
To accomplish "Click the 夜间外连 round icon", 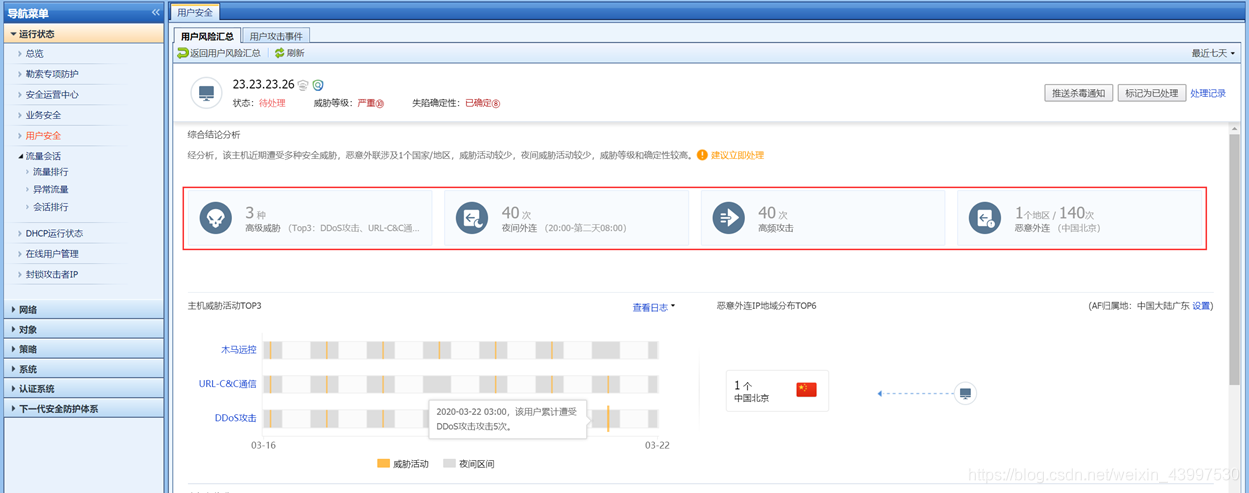I will (x=472, y=217).
